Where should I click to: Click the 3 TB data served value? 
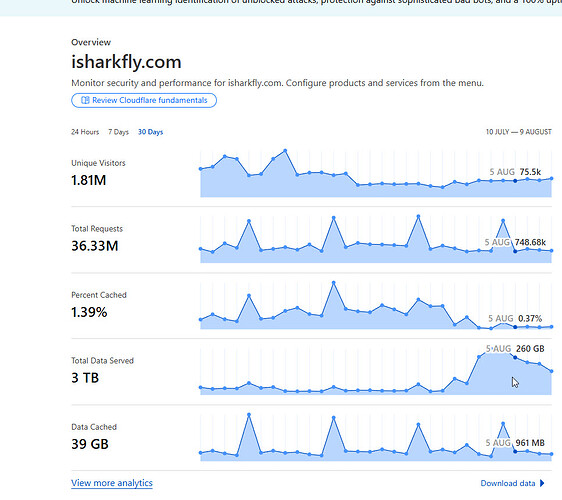(x=85, y=378)
